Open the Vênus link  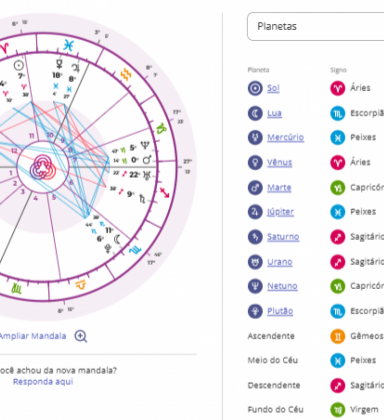(279, 162)
